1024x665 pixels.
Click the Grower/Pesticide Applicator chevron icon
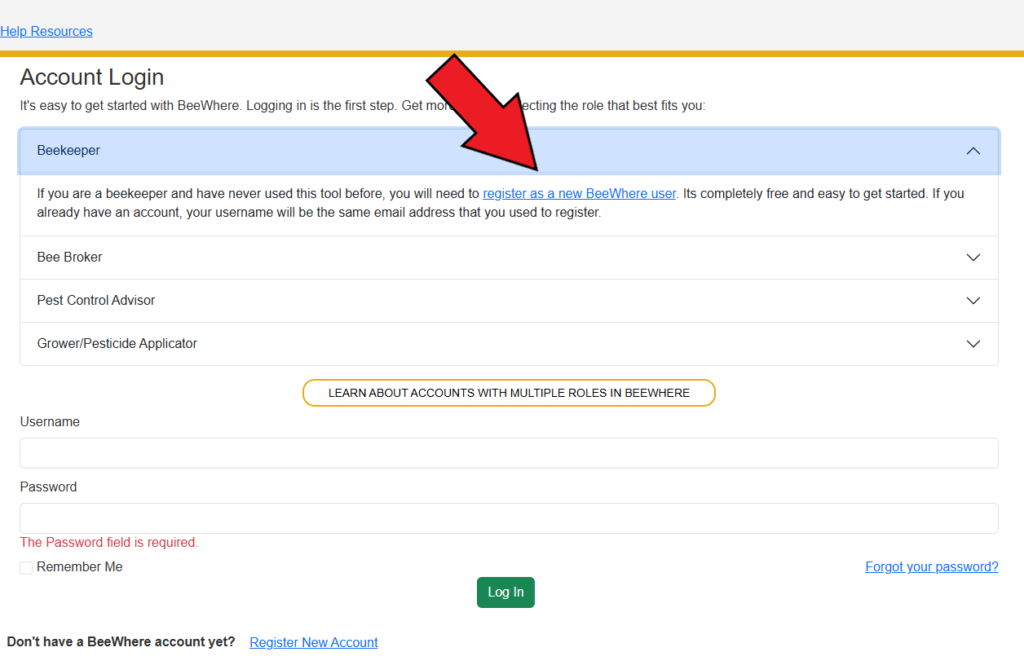972,343
